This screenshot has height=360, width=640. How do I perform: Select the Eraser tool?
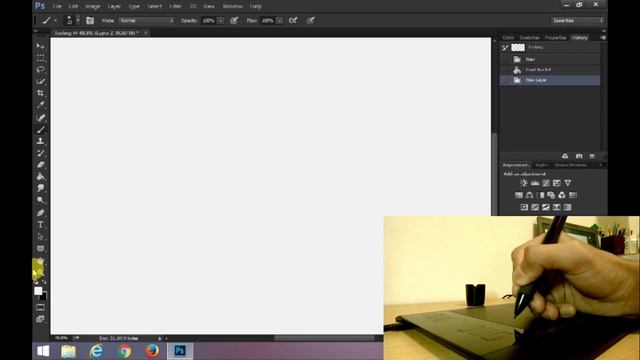[x=40, y=165]
